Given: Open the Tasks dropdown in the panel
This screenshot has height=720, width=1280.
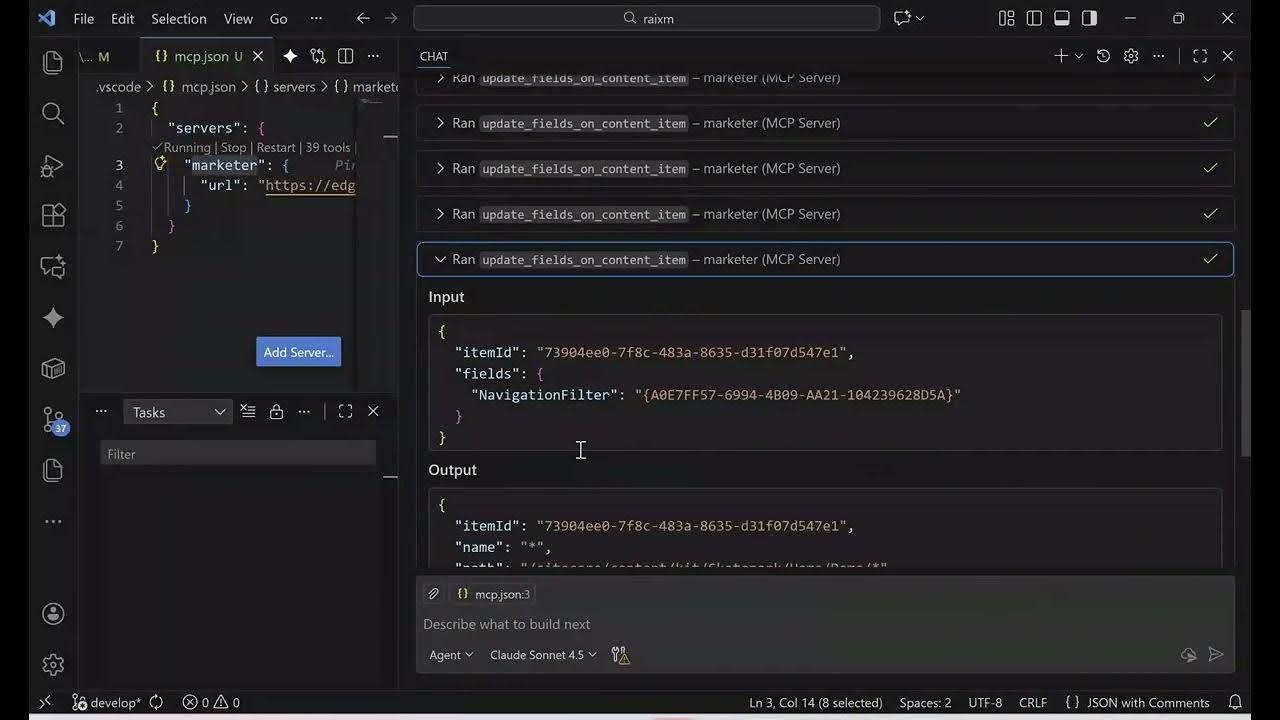Looking at the screenshot, I should click(178, 411).
